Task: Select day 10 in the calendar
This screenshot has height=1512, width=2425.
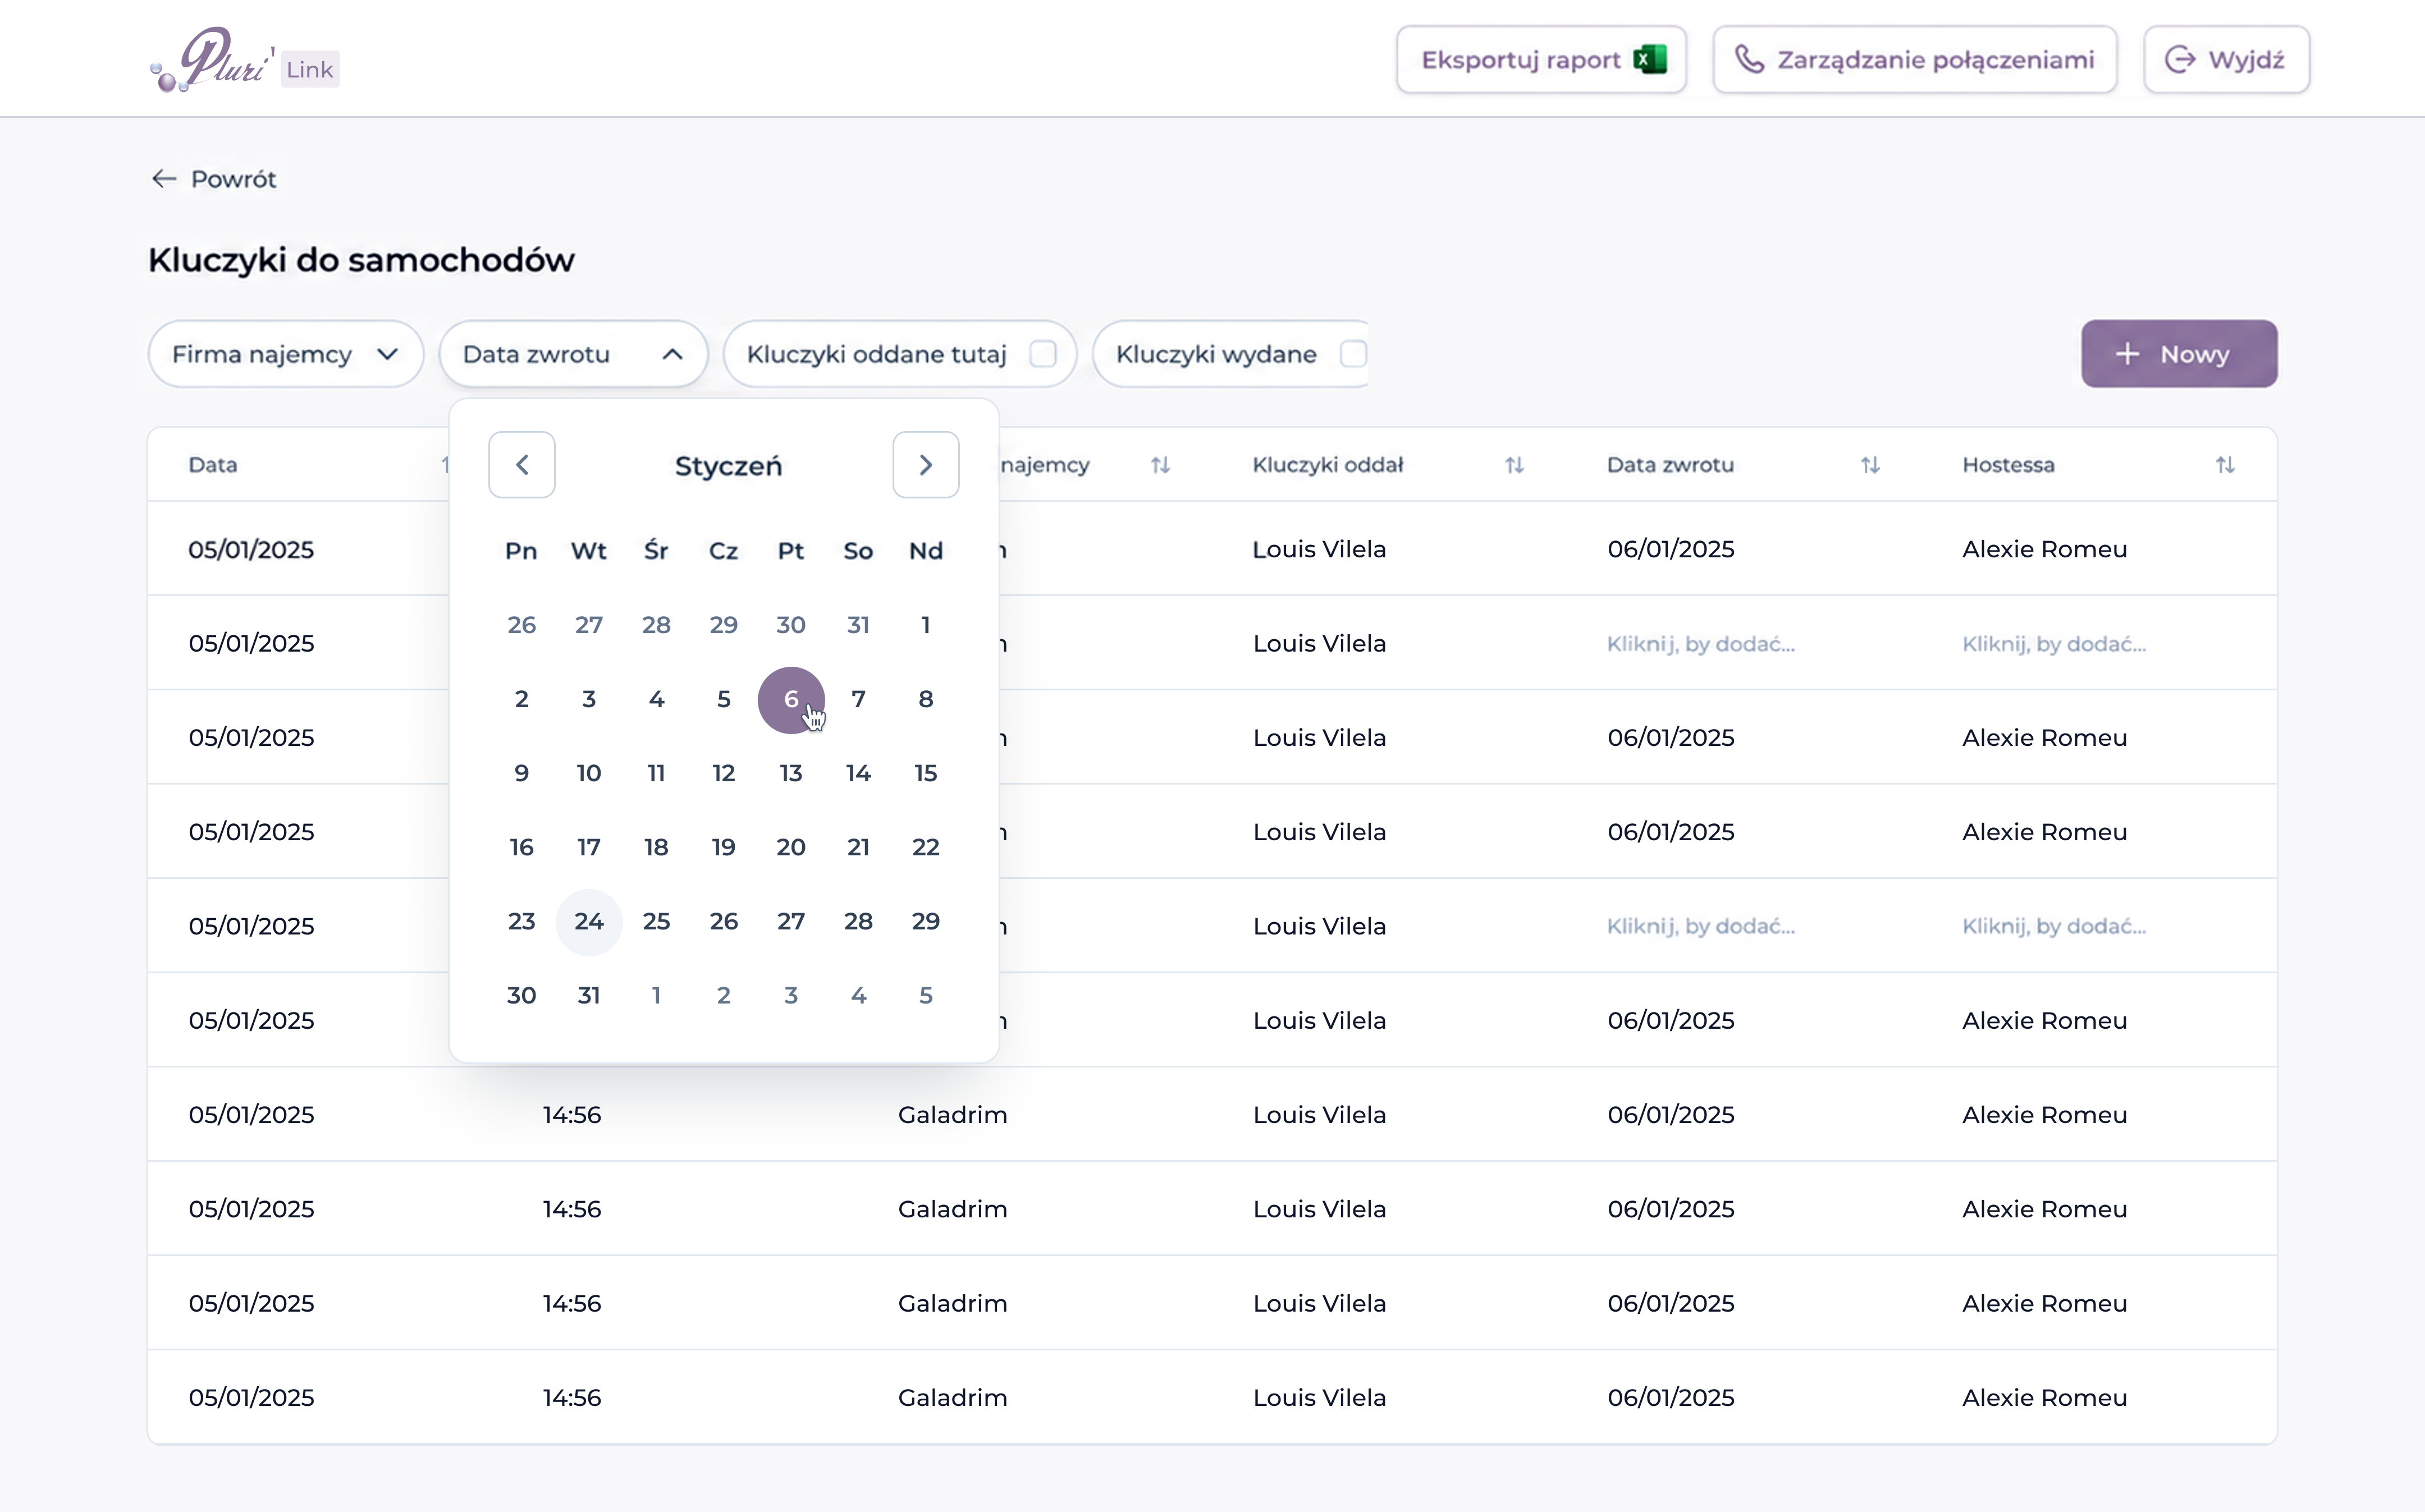Action: 589,774
